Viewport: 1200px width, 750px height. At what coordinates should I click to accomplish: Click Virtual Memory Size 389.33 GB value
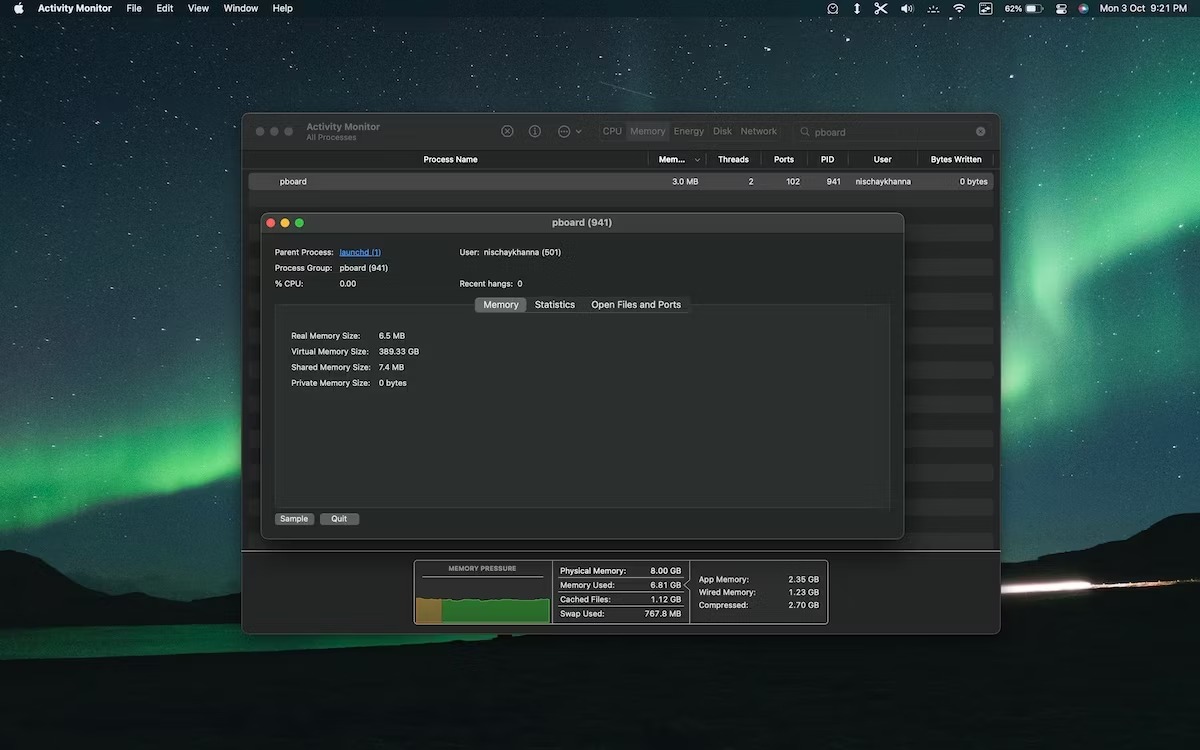(399, 352)
